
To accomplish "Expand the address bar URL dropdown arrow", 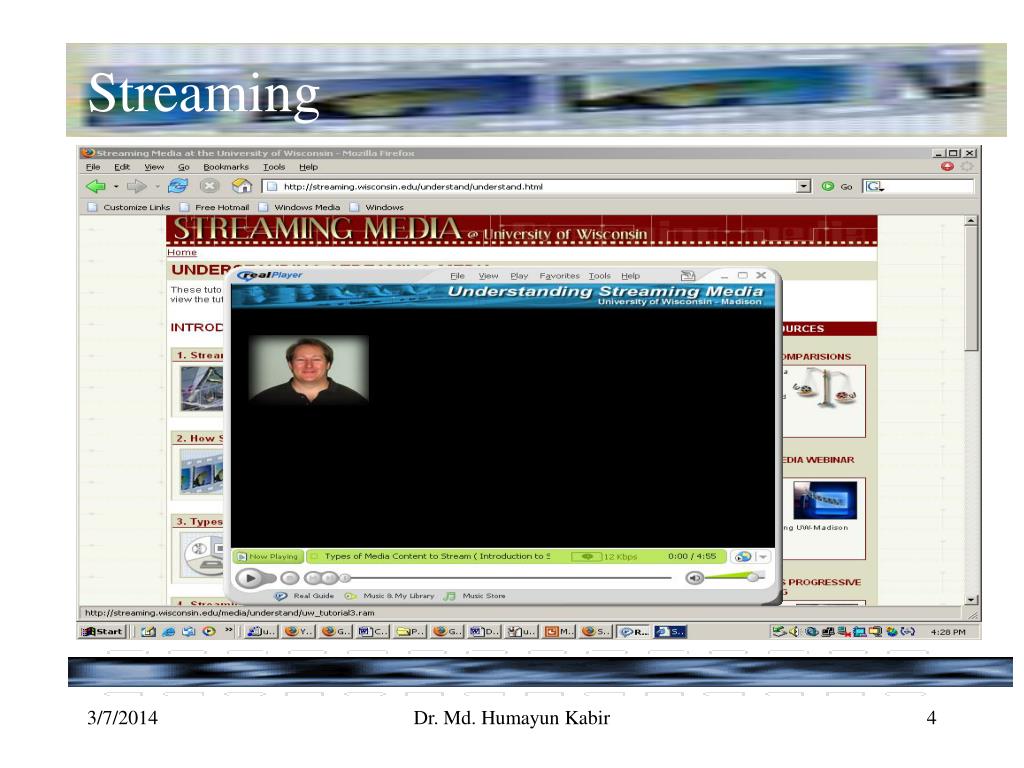I will (803, 187).
